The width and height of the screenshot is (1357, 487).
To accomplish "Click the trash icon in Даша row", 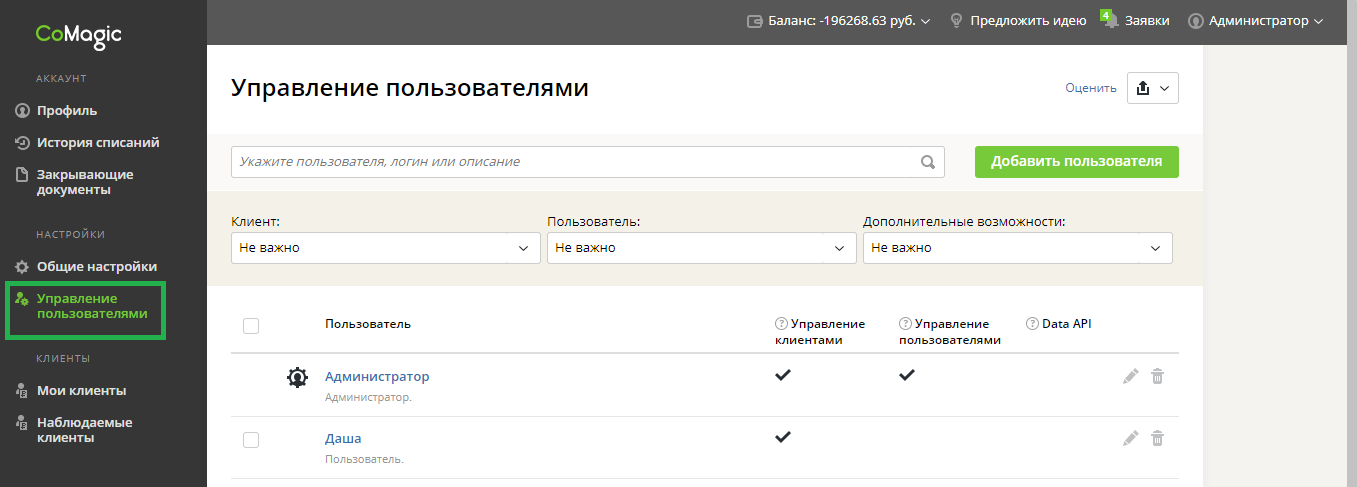I will [1157, 438].
